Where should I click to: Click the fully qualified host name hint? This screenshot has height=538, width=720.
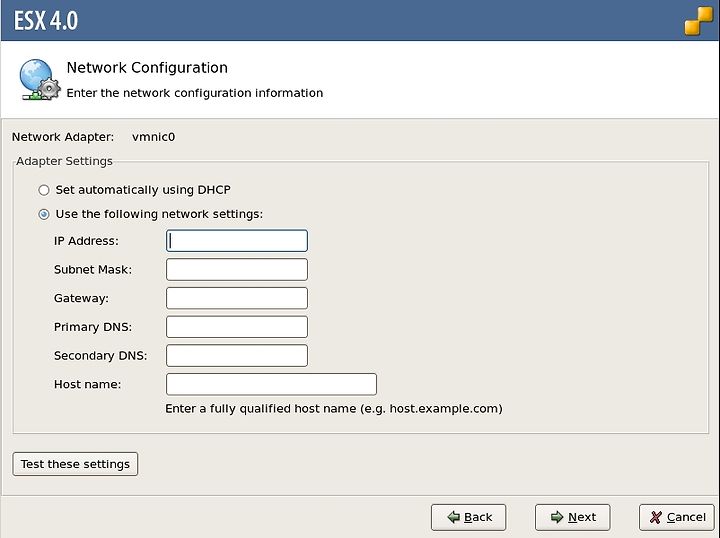pyautogui.click(x=334, y=409)
